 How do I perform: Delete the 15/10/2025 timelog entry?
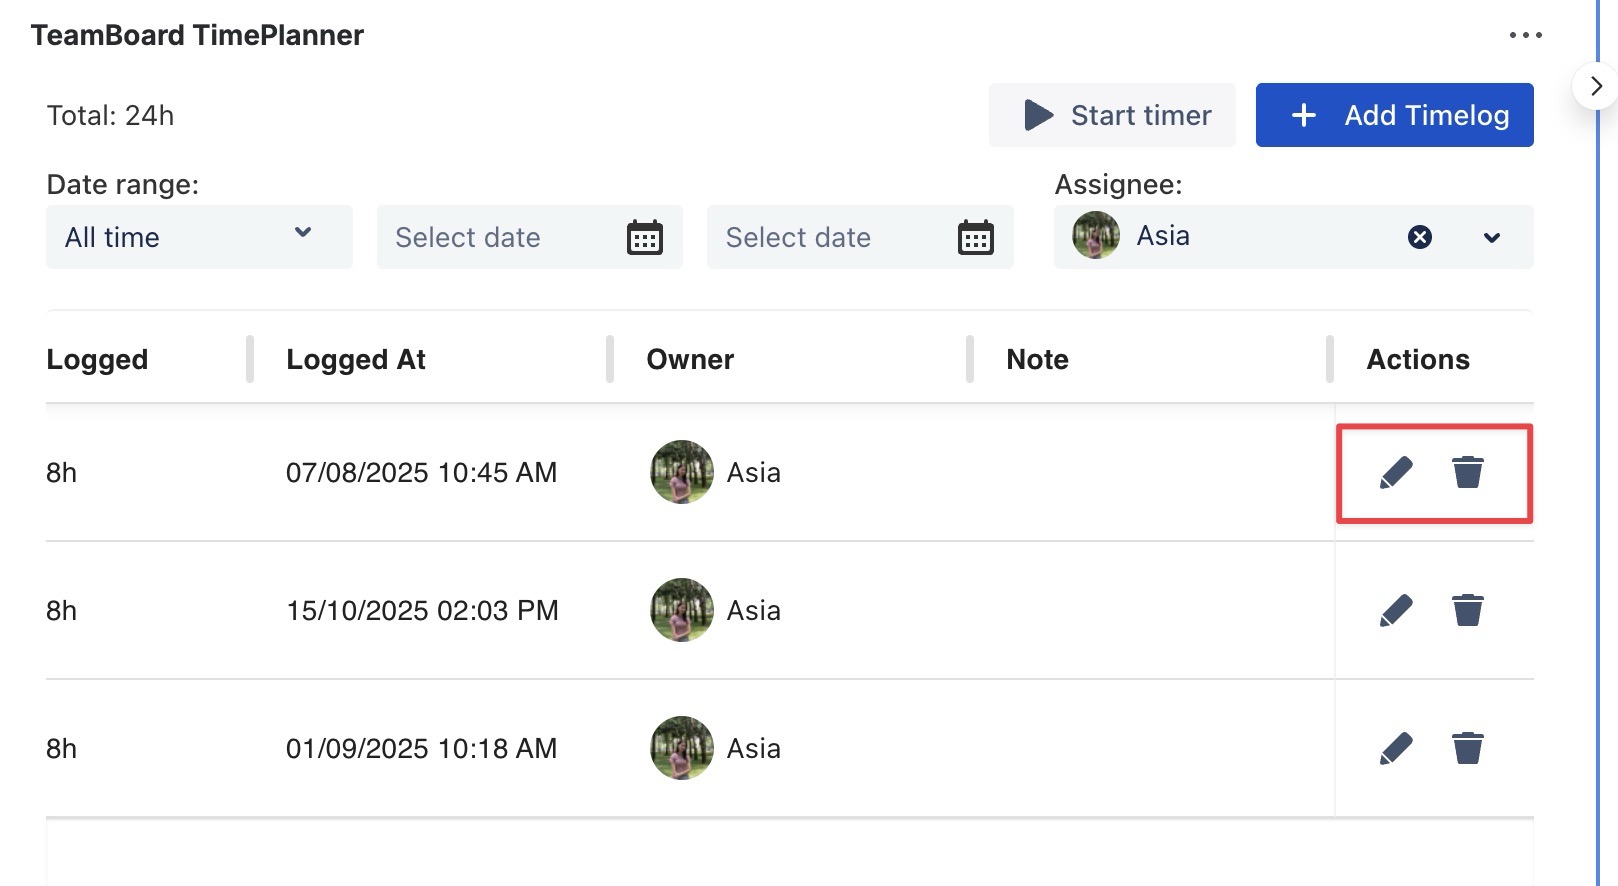coord(1467,610)
